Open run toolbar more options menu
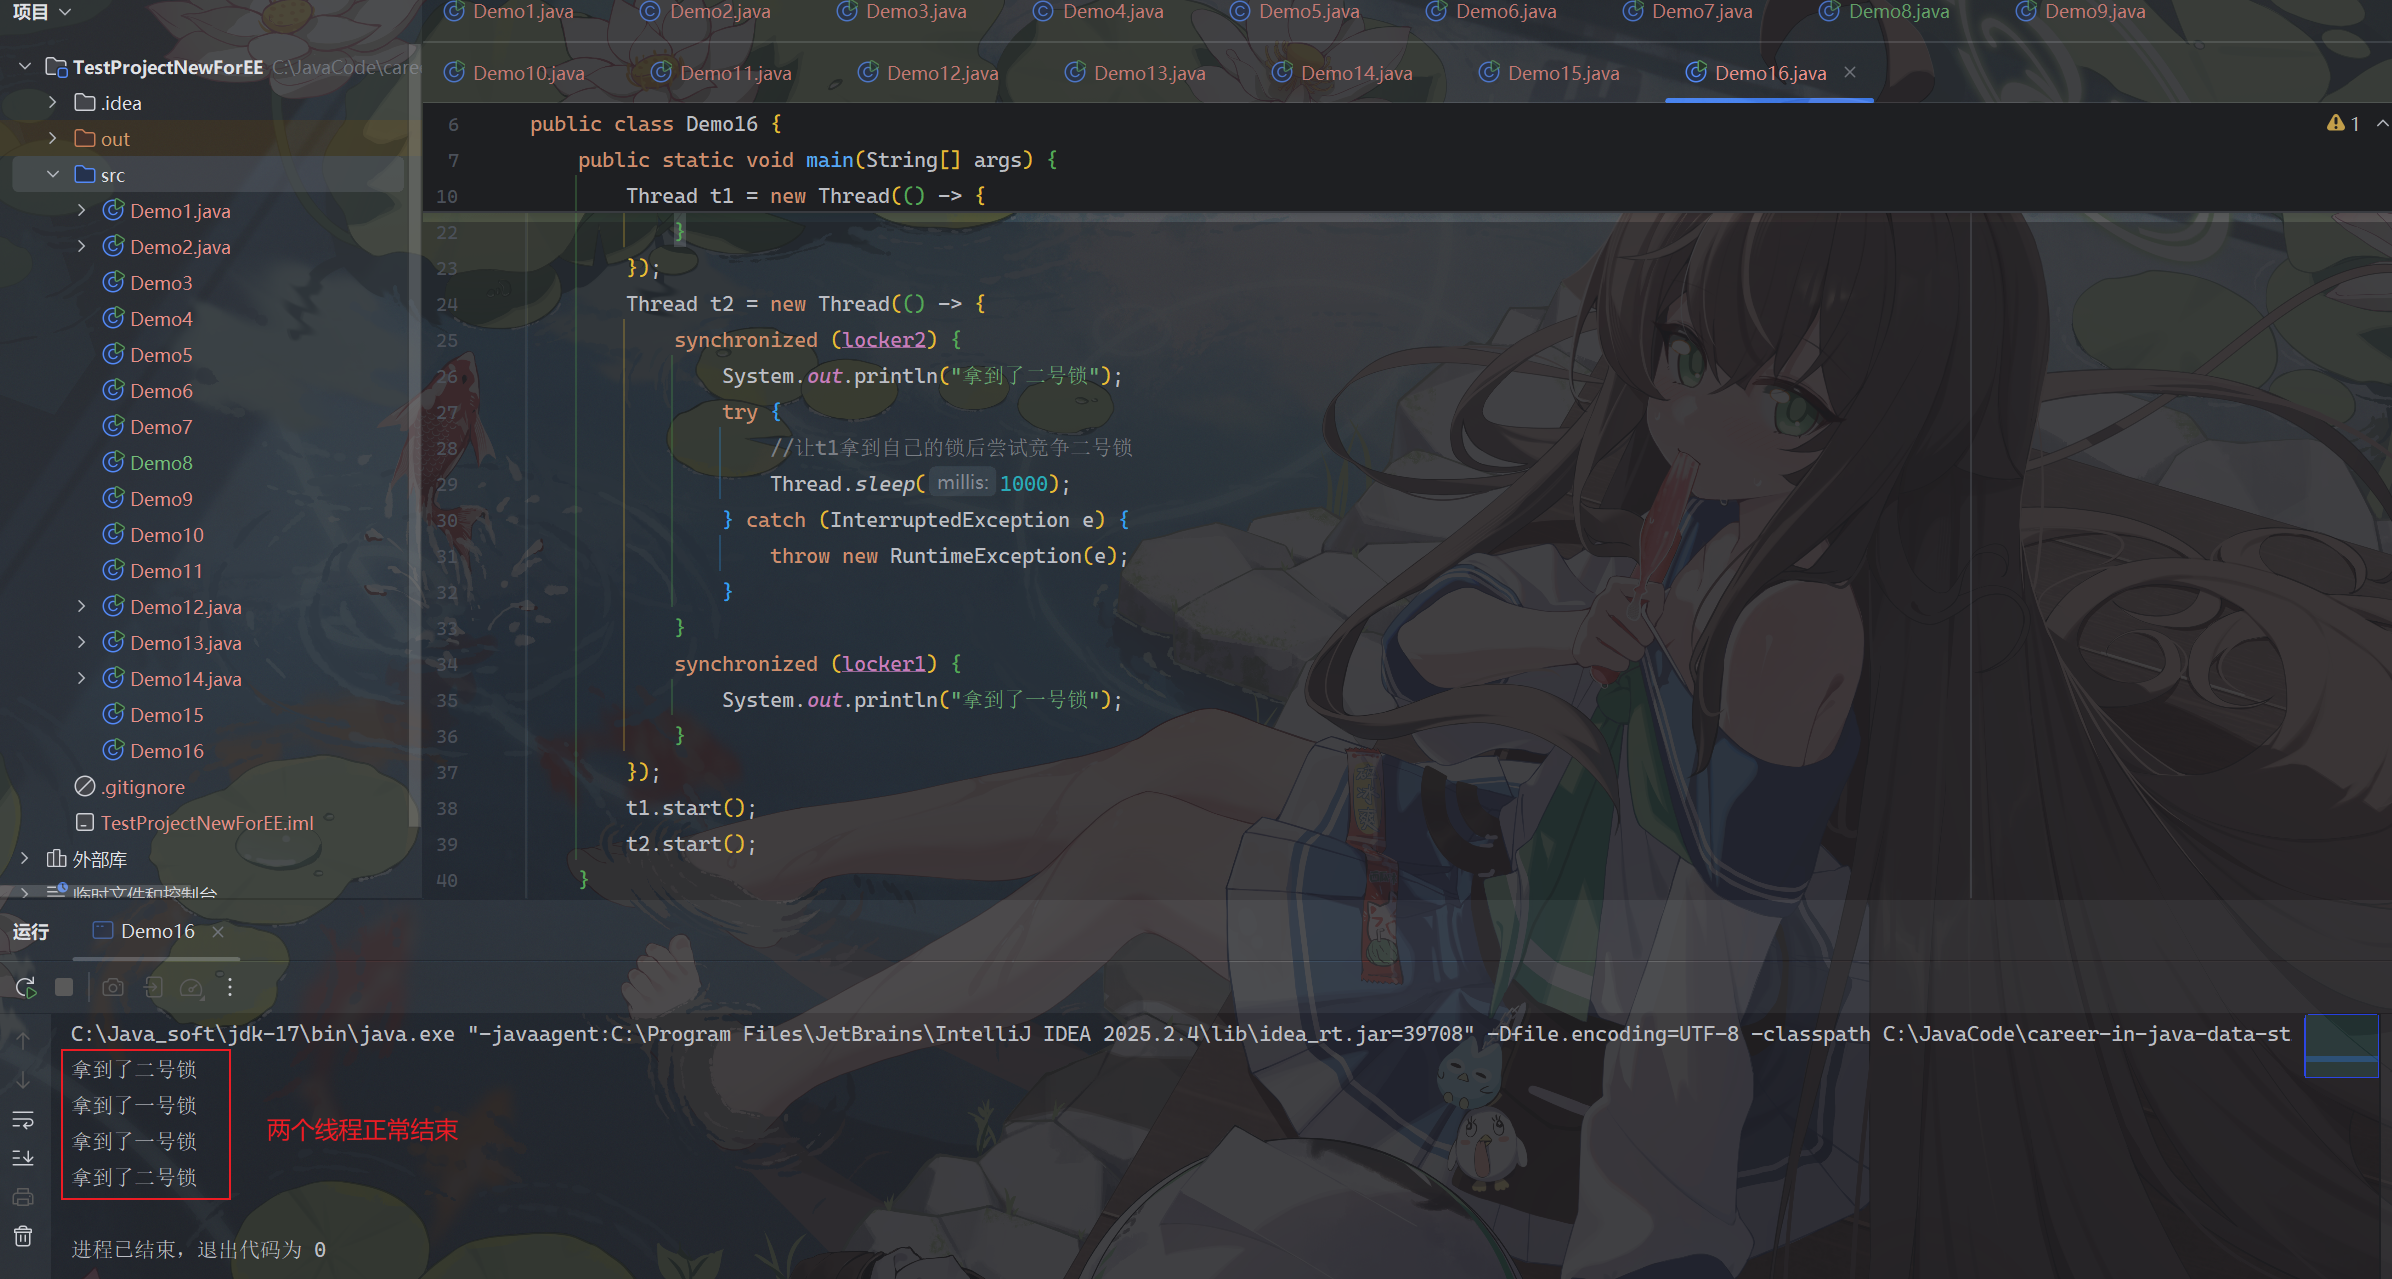The width and height of the screenshot is (2392, 1279). click(230, 988)
